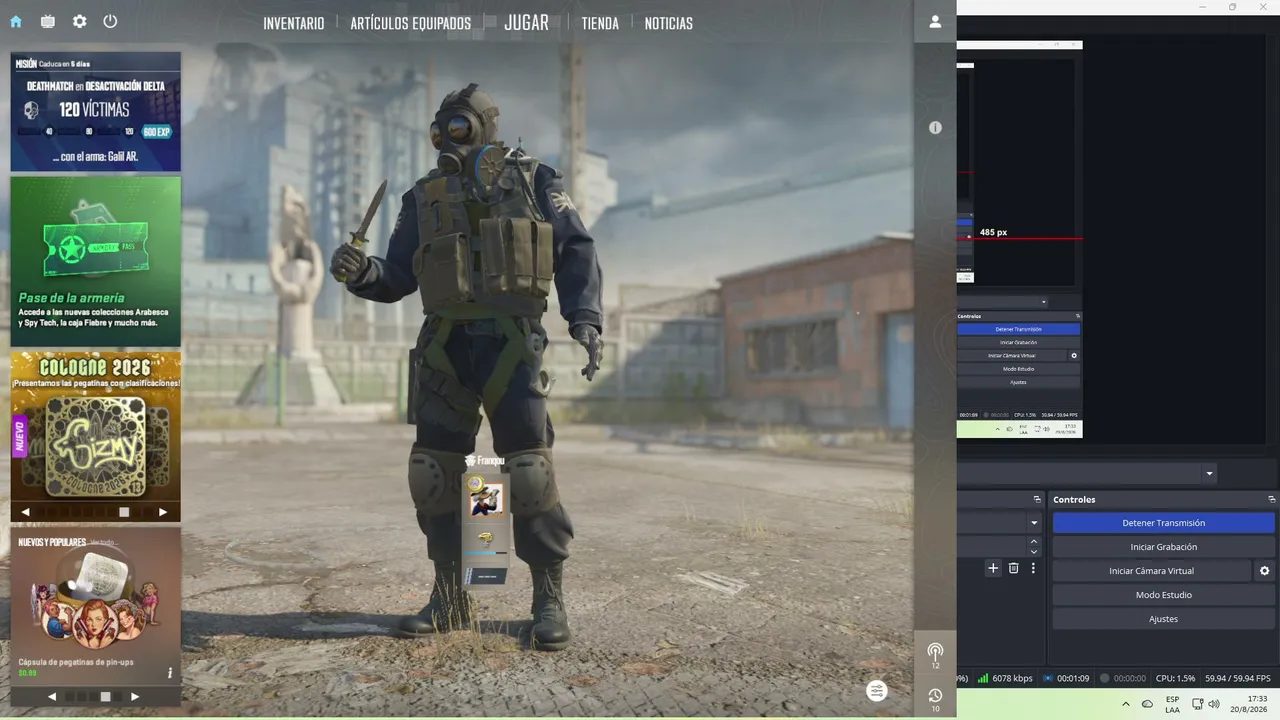
Task: Enable Modo Estudio in OBS
Action: (x=1164, y=595)
